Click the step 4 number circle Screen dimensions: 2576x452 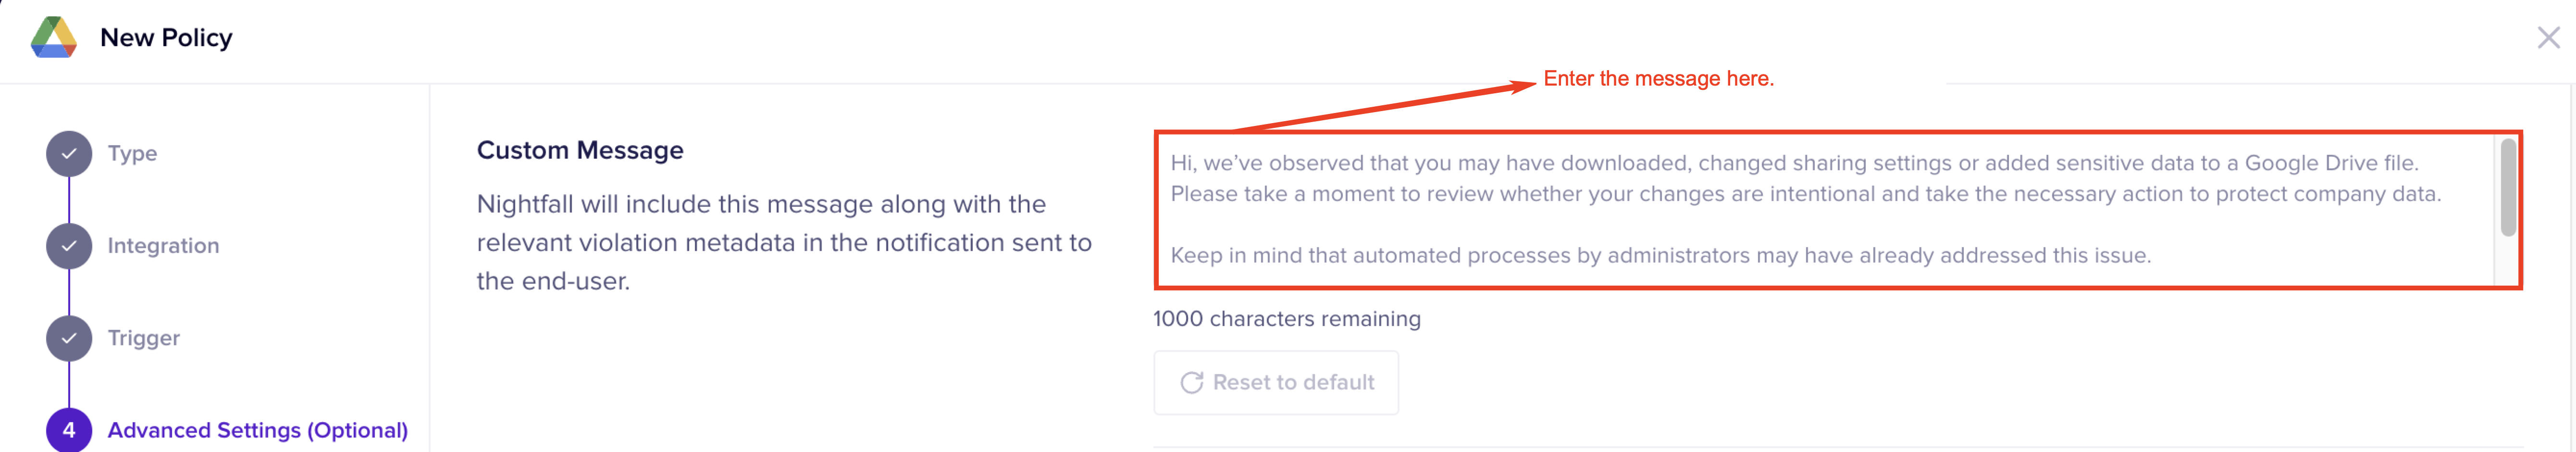69,430
